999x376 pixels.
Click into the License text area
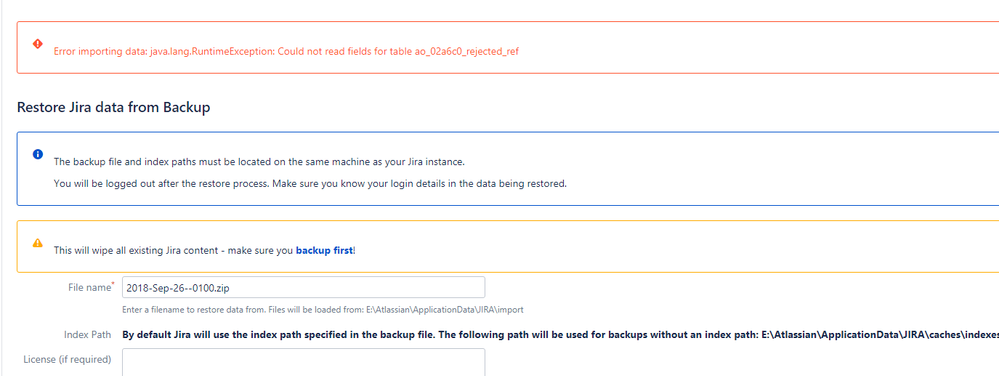tap(303, 362)
